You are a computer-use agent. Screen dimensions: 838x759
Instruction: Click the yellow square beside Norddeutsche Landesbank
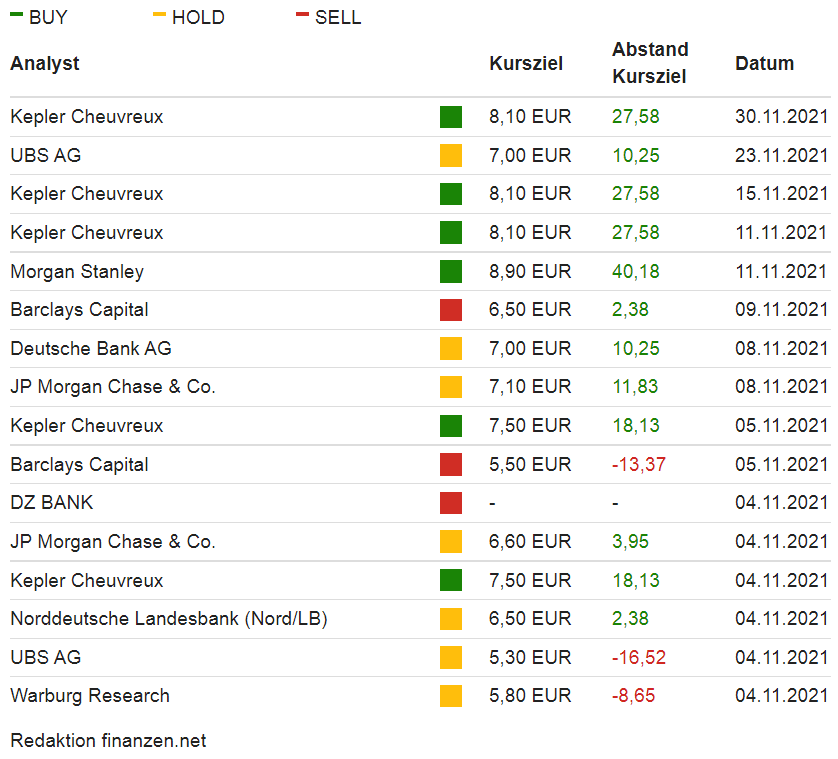pyautogui.click(x=451, y=619)
